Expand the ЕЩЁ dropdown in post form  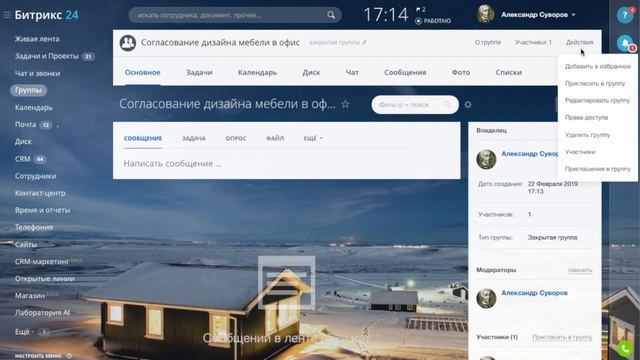point(313,138)
